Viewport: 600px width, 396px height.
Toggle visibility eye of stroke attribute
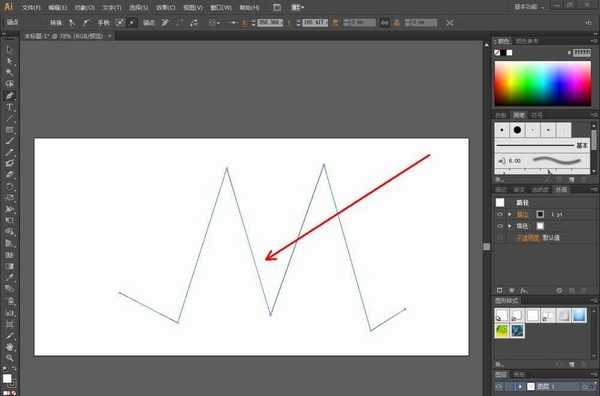pos(500,214)
